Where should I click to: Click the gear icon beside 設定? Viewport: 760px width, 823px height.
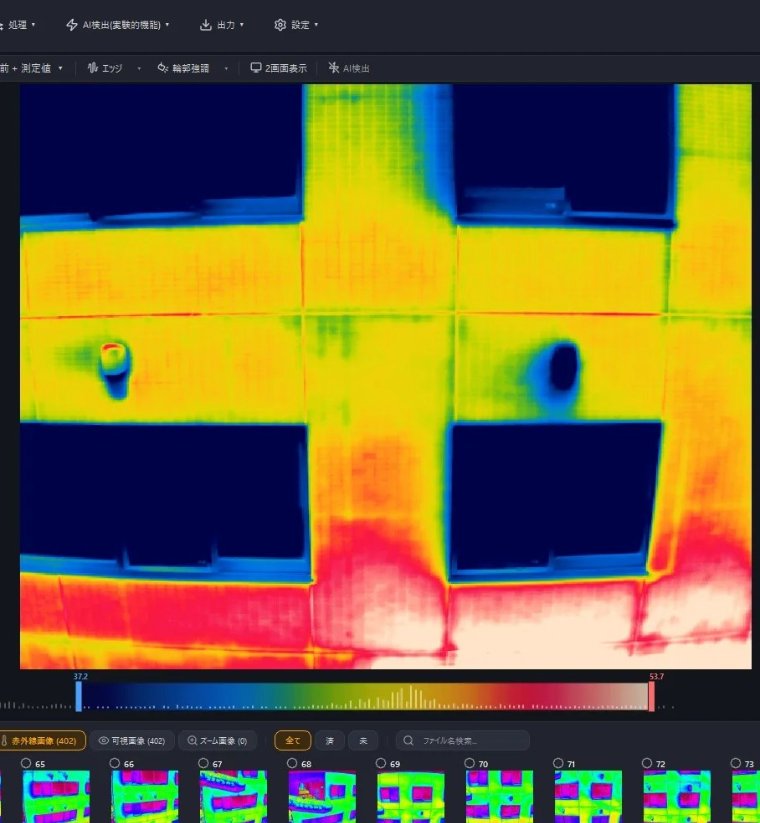point(280,25)
